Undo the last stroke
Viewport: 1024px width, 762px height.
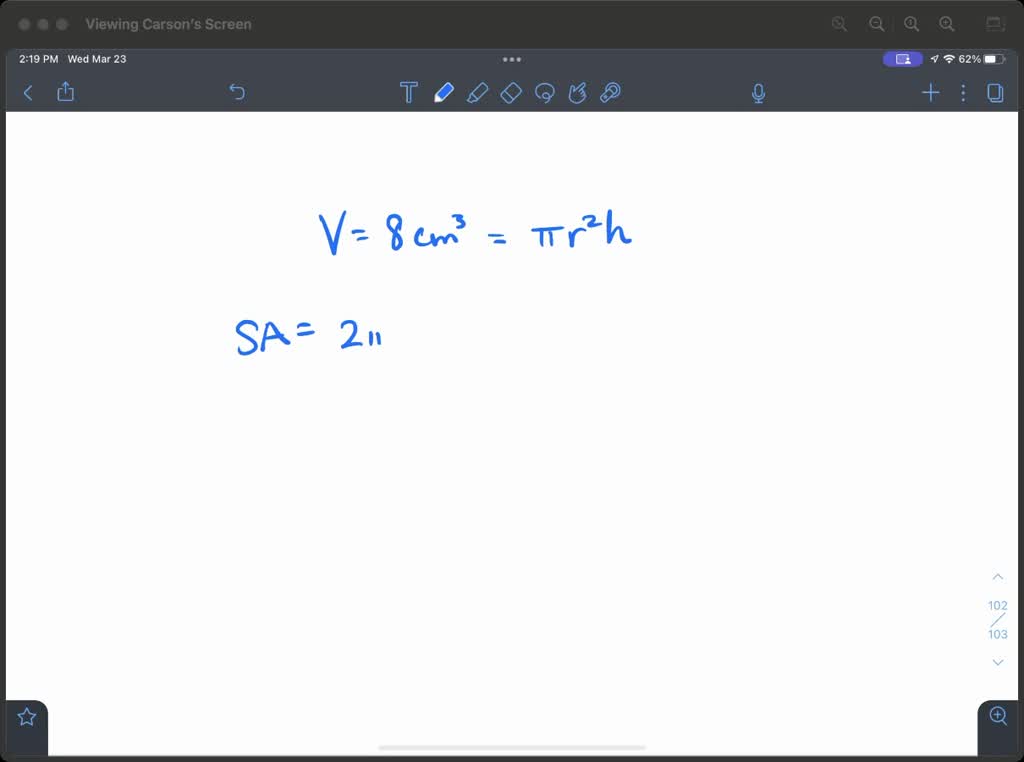pyautogui.click(x=237, y=92)
